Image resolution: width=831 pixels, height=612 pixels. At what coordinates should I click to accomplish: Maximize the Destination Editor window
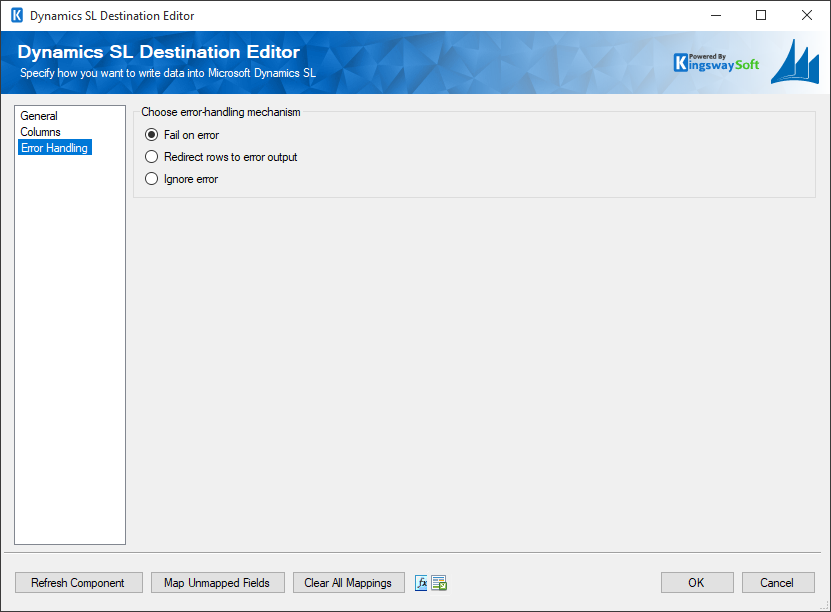click(x=761, y=15)
